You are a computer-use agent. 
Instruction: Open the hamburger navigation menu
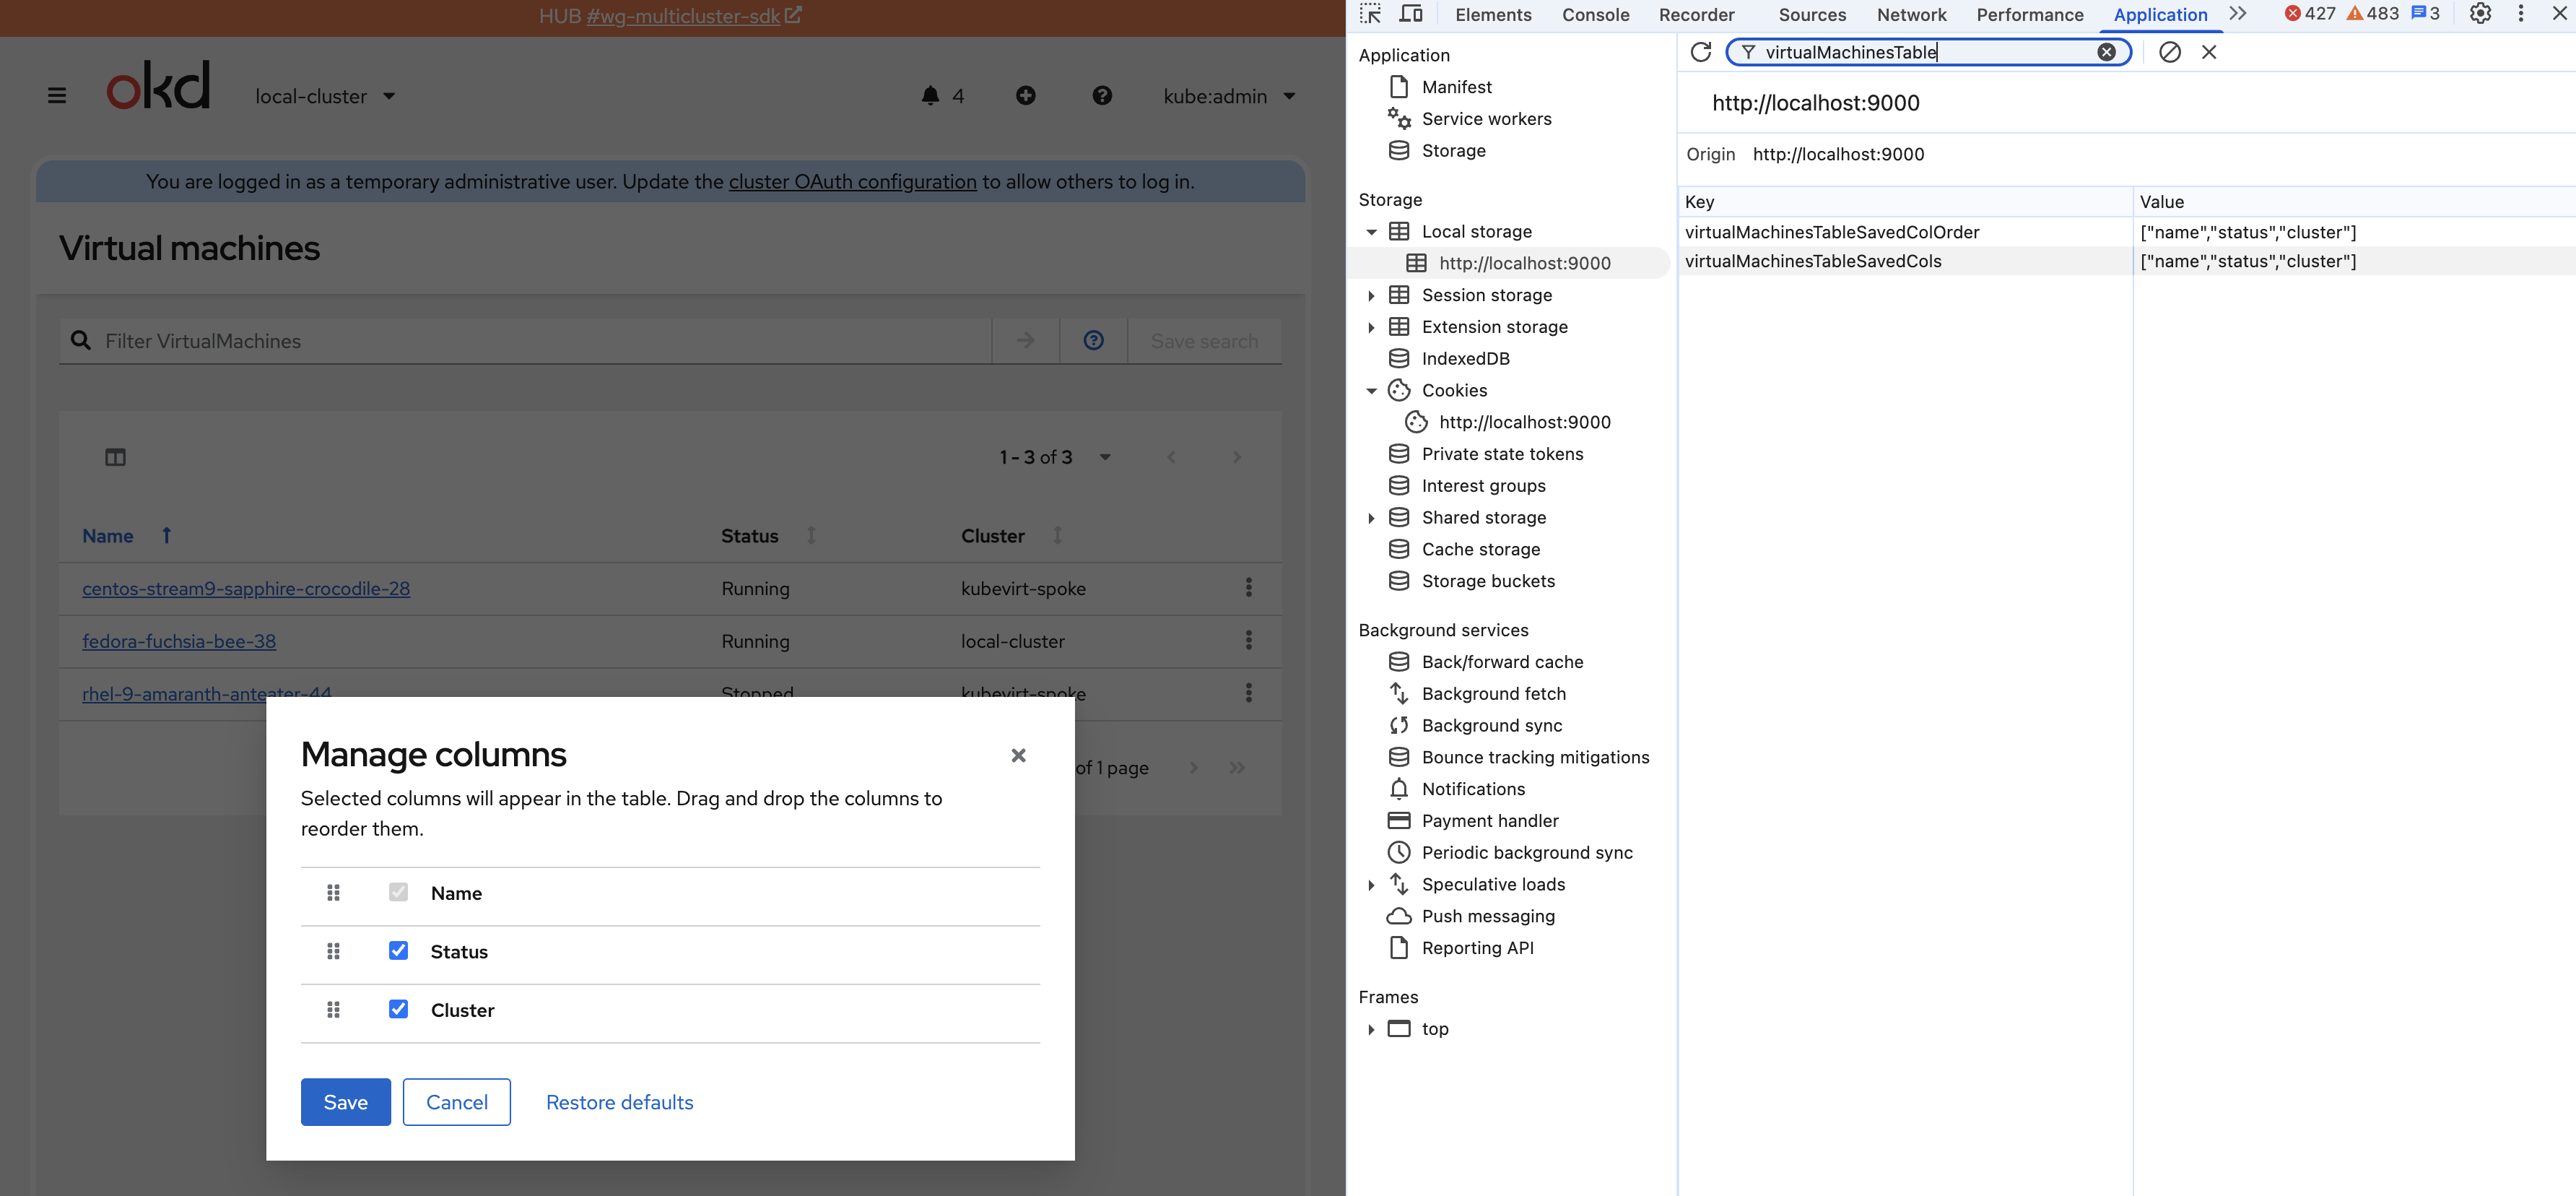click(x=57, y=96)
